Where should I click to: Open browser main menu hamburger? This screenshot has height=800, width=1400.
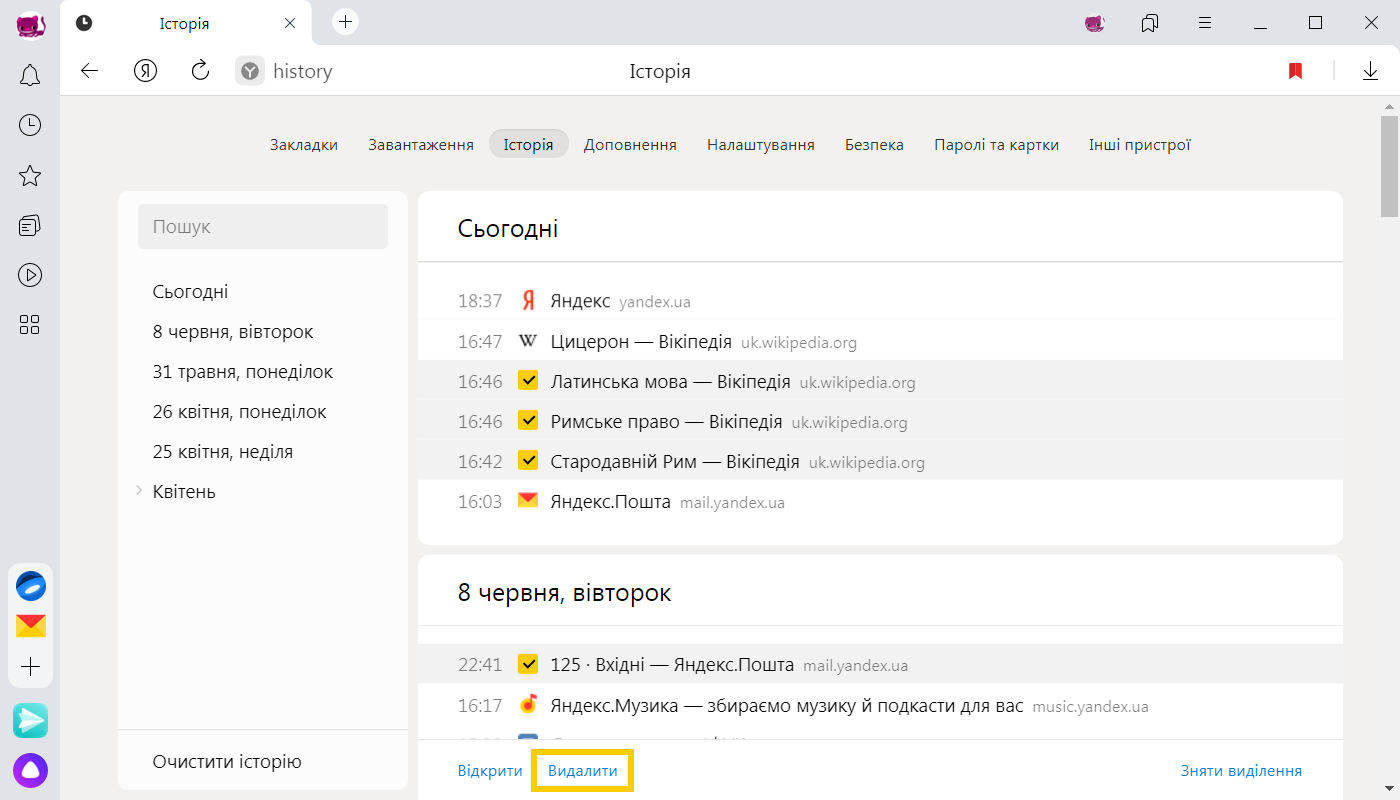1205,23
